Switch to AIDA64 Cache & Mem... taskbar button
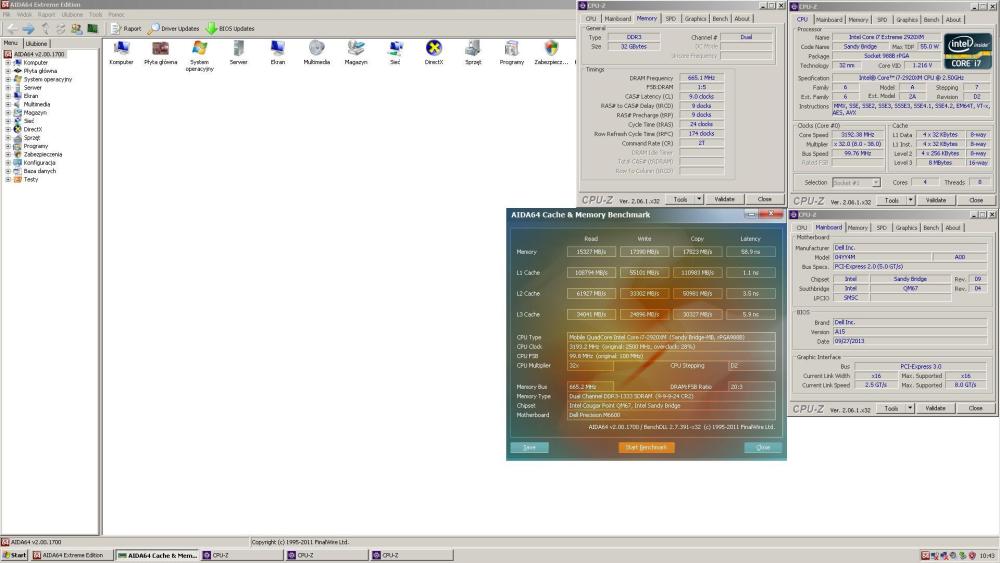 158,555
